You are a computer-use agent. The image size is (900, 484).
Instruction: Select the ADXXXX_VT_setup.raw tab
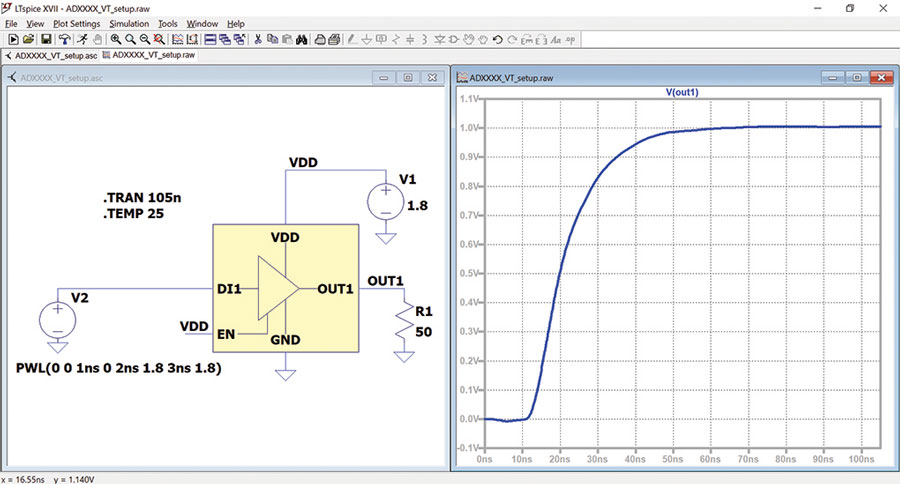153,55
